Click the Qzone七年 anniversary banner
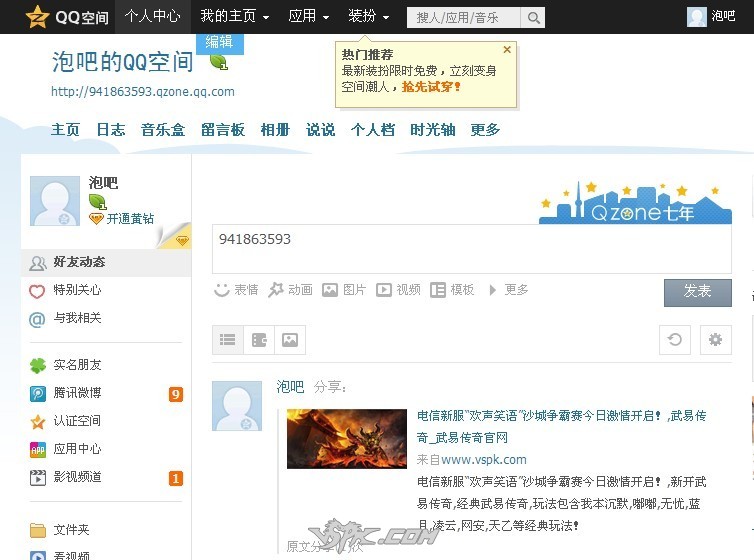 pyautogui.click(x=635, y=202)
